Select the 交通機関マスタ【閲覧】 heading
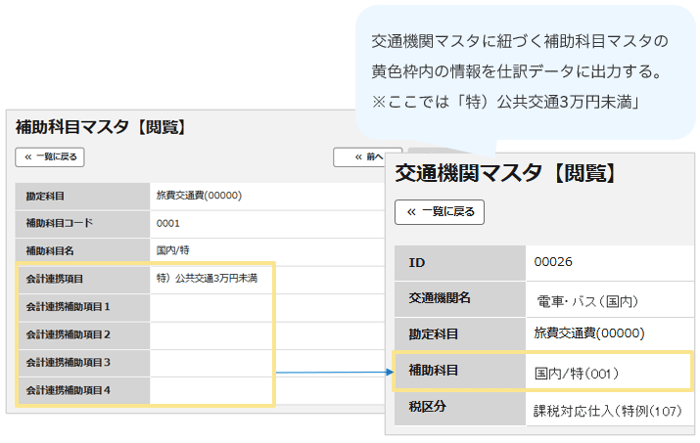The height and width of the screenshot is (443, 700). coord(507,173)
